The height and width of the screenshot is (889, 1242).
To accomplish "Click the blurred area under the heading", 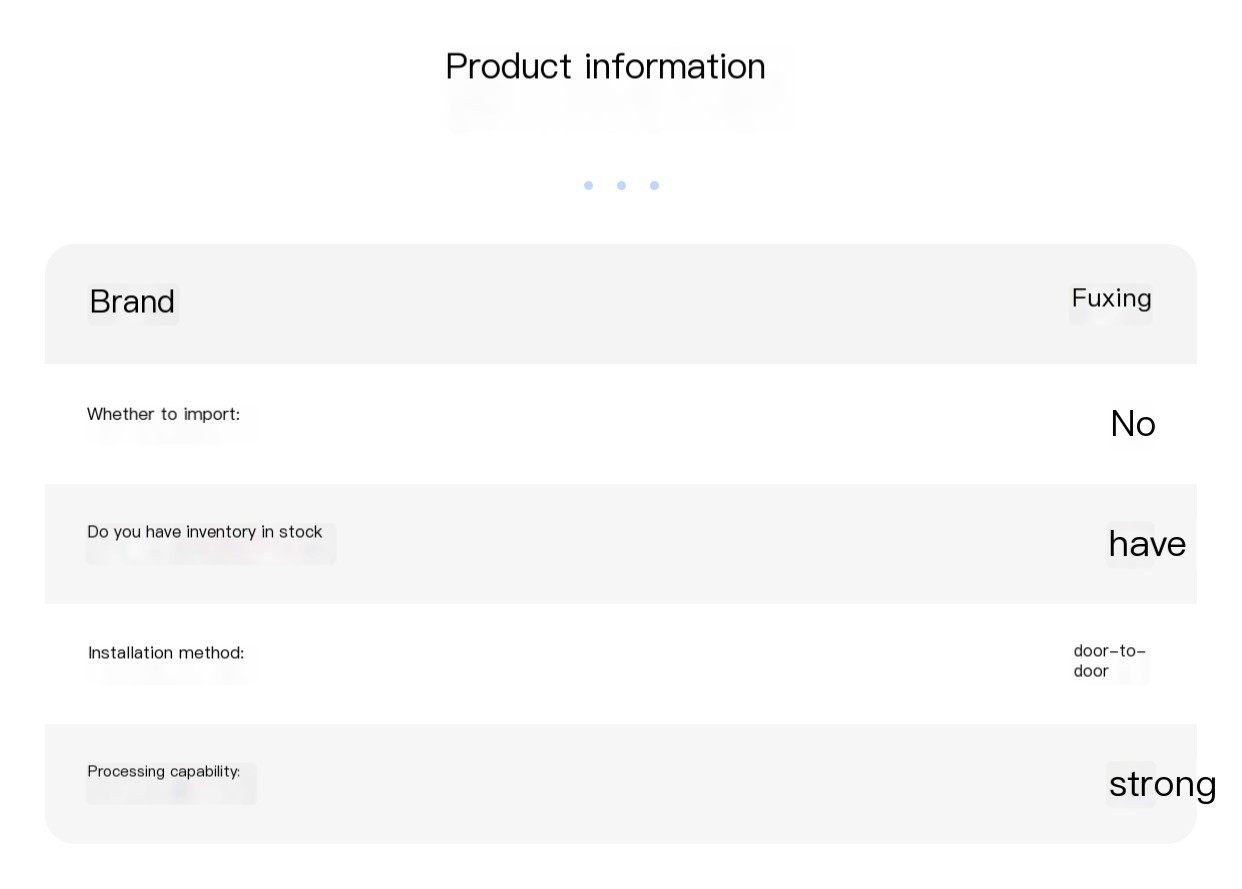I will tap(615, 112).
